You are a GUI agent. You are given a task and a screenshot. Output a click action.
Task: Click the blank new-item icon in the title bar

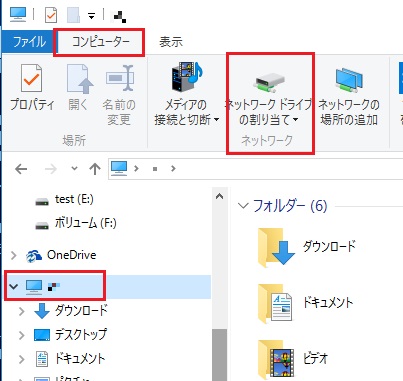(74, 15)
